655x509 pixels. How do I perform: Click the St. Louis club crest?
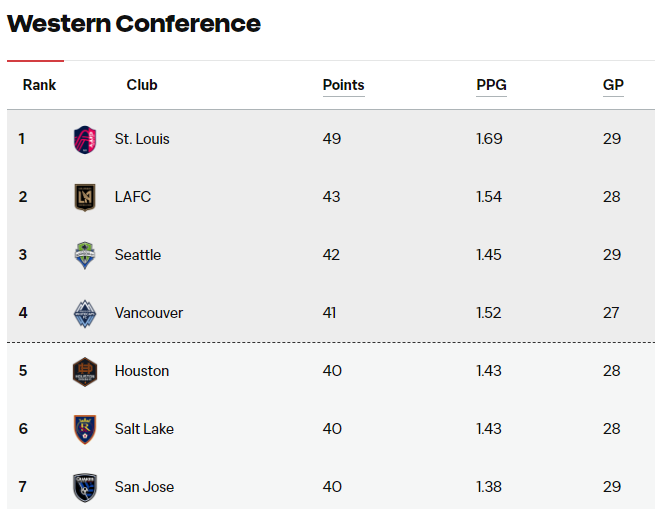point(85,140)
